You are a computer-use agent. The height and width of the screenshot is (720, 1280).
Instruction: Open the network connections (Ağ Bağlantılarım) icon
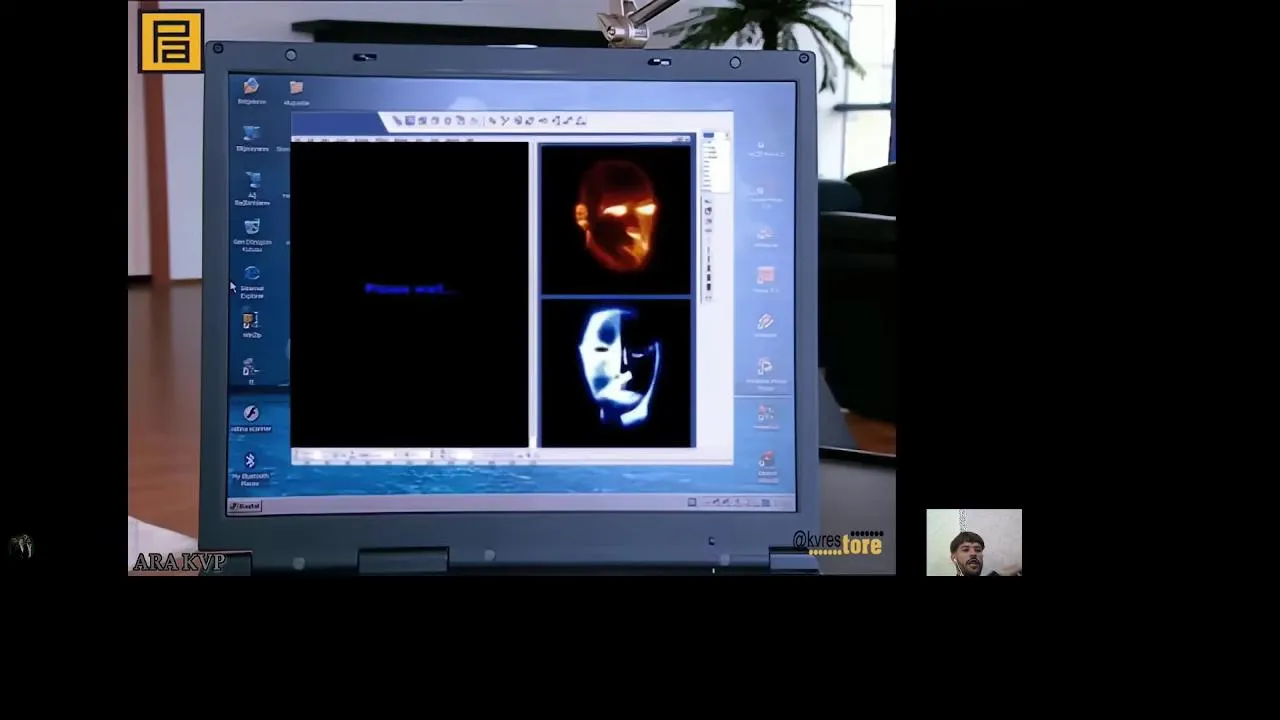coord(252,188)
